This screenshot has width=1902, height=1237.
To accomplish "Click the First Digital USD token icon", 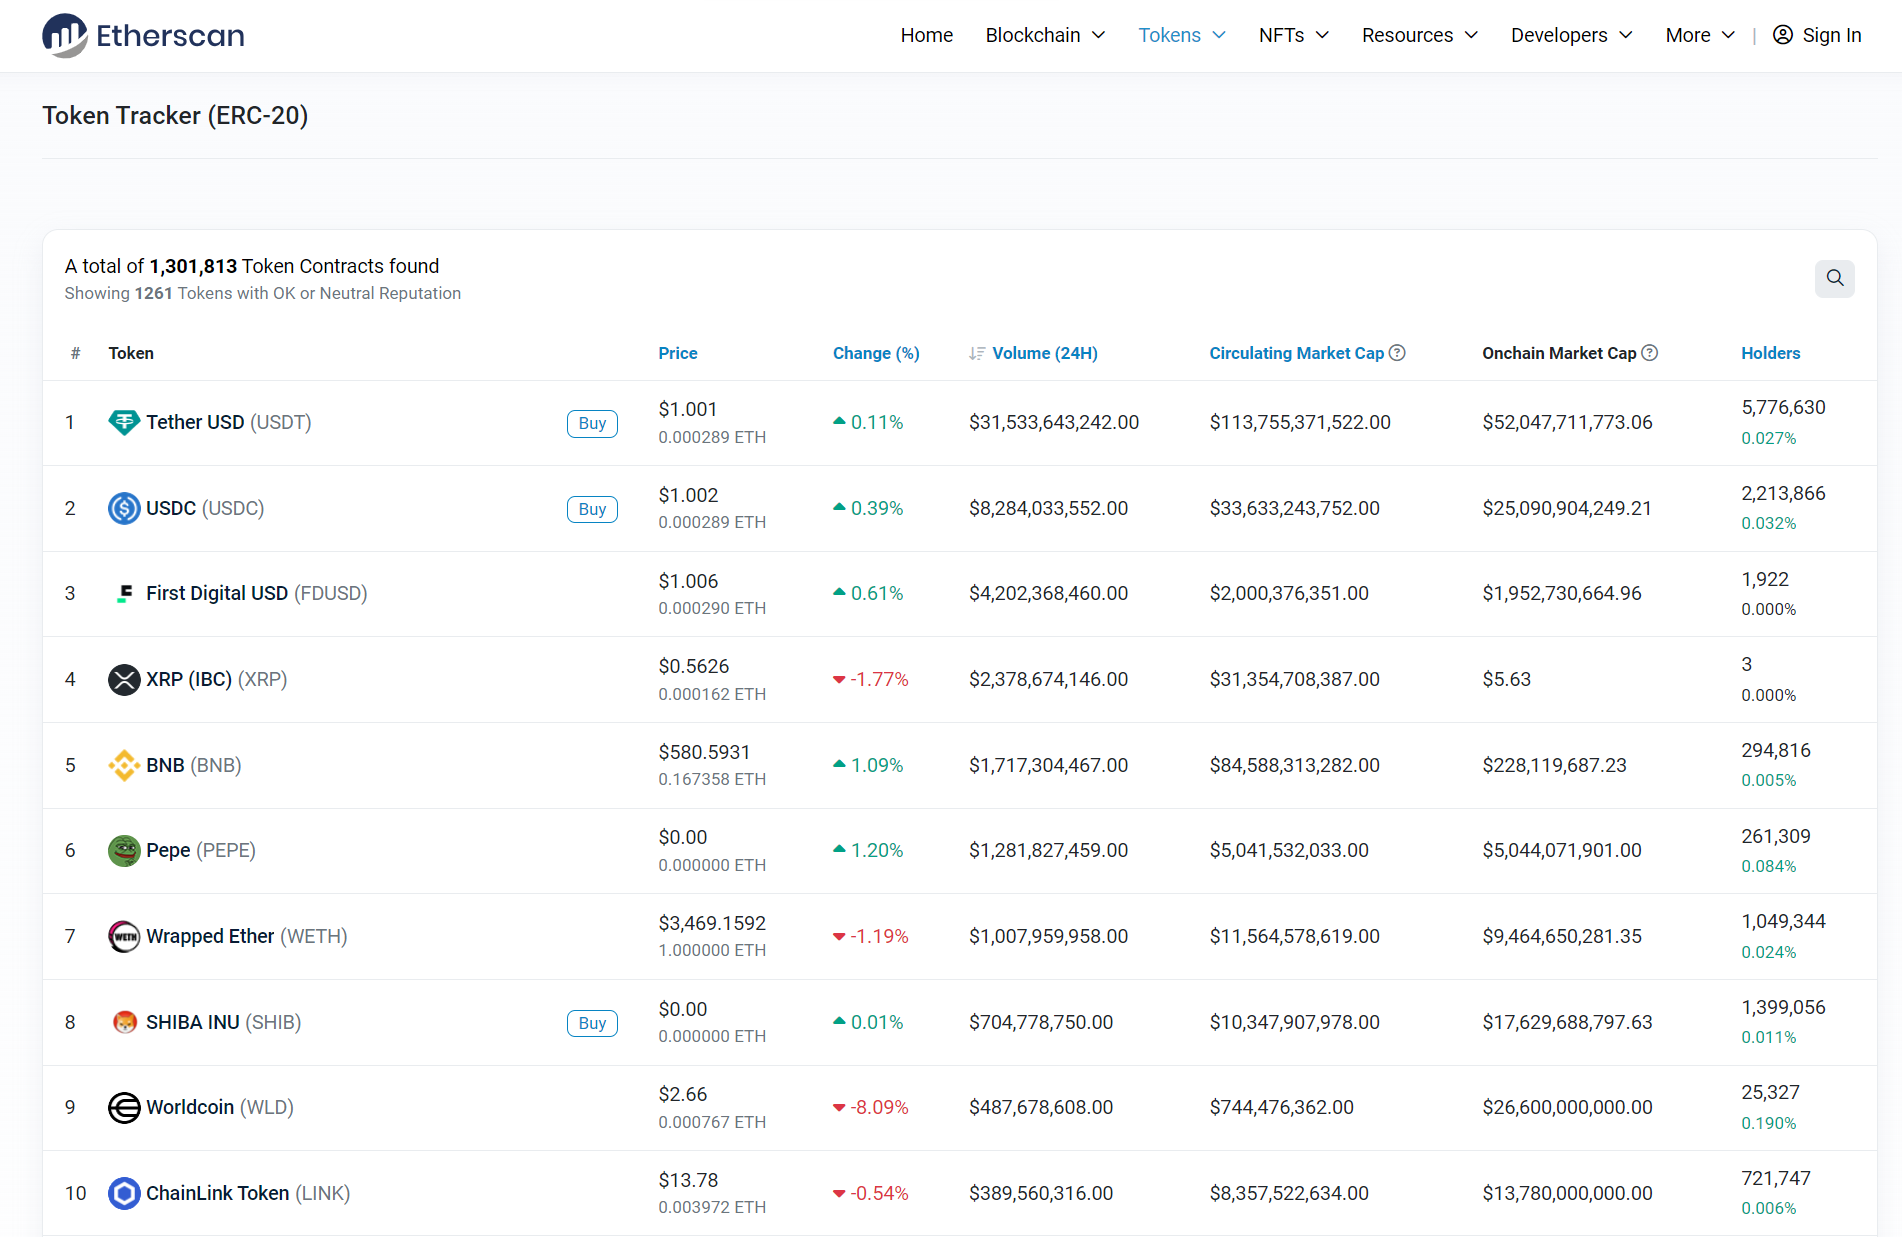I will [124, 594].
